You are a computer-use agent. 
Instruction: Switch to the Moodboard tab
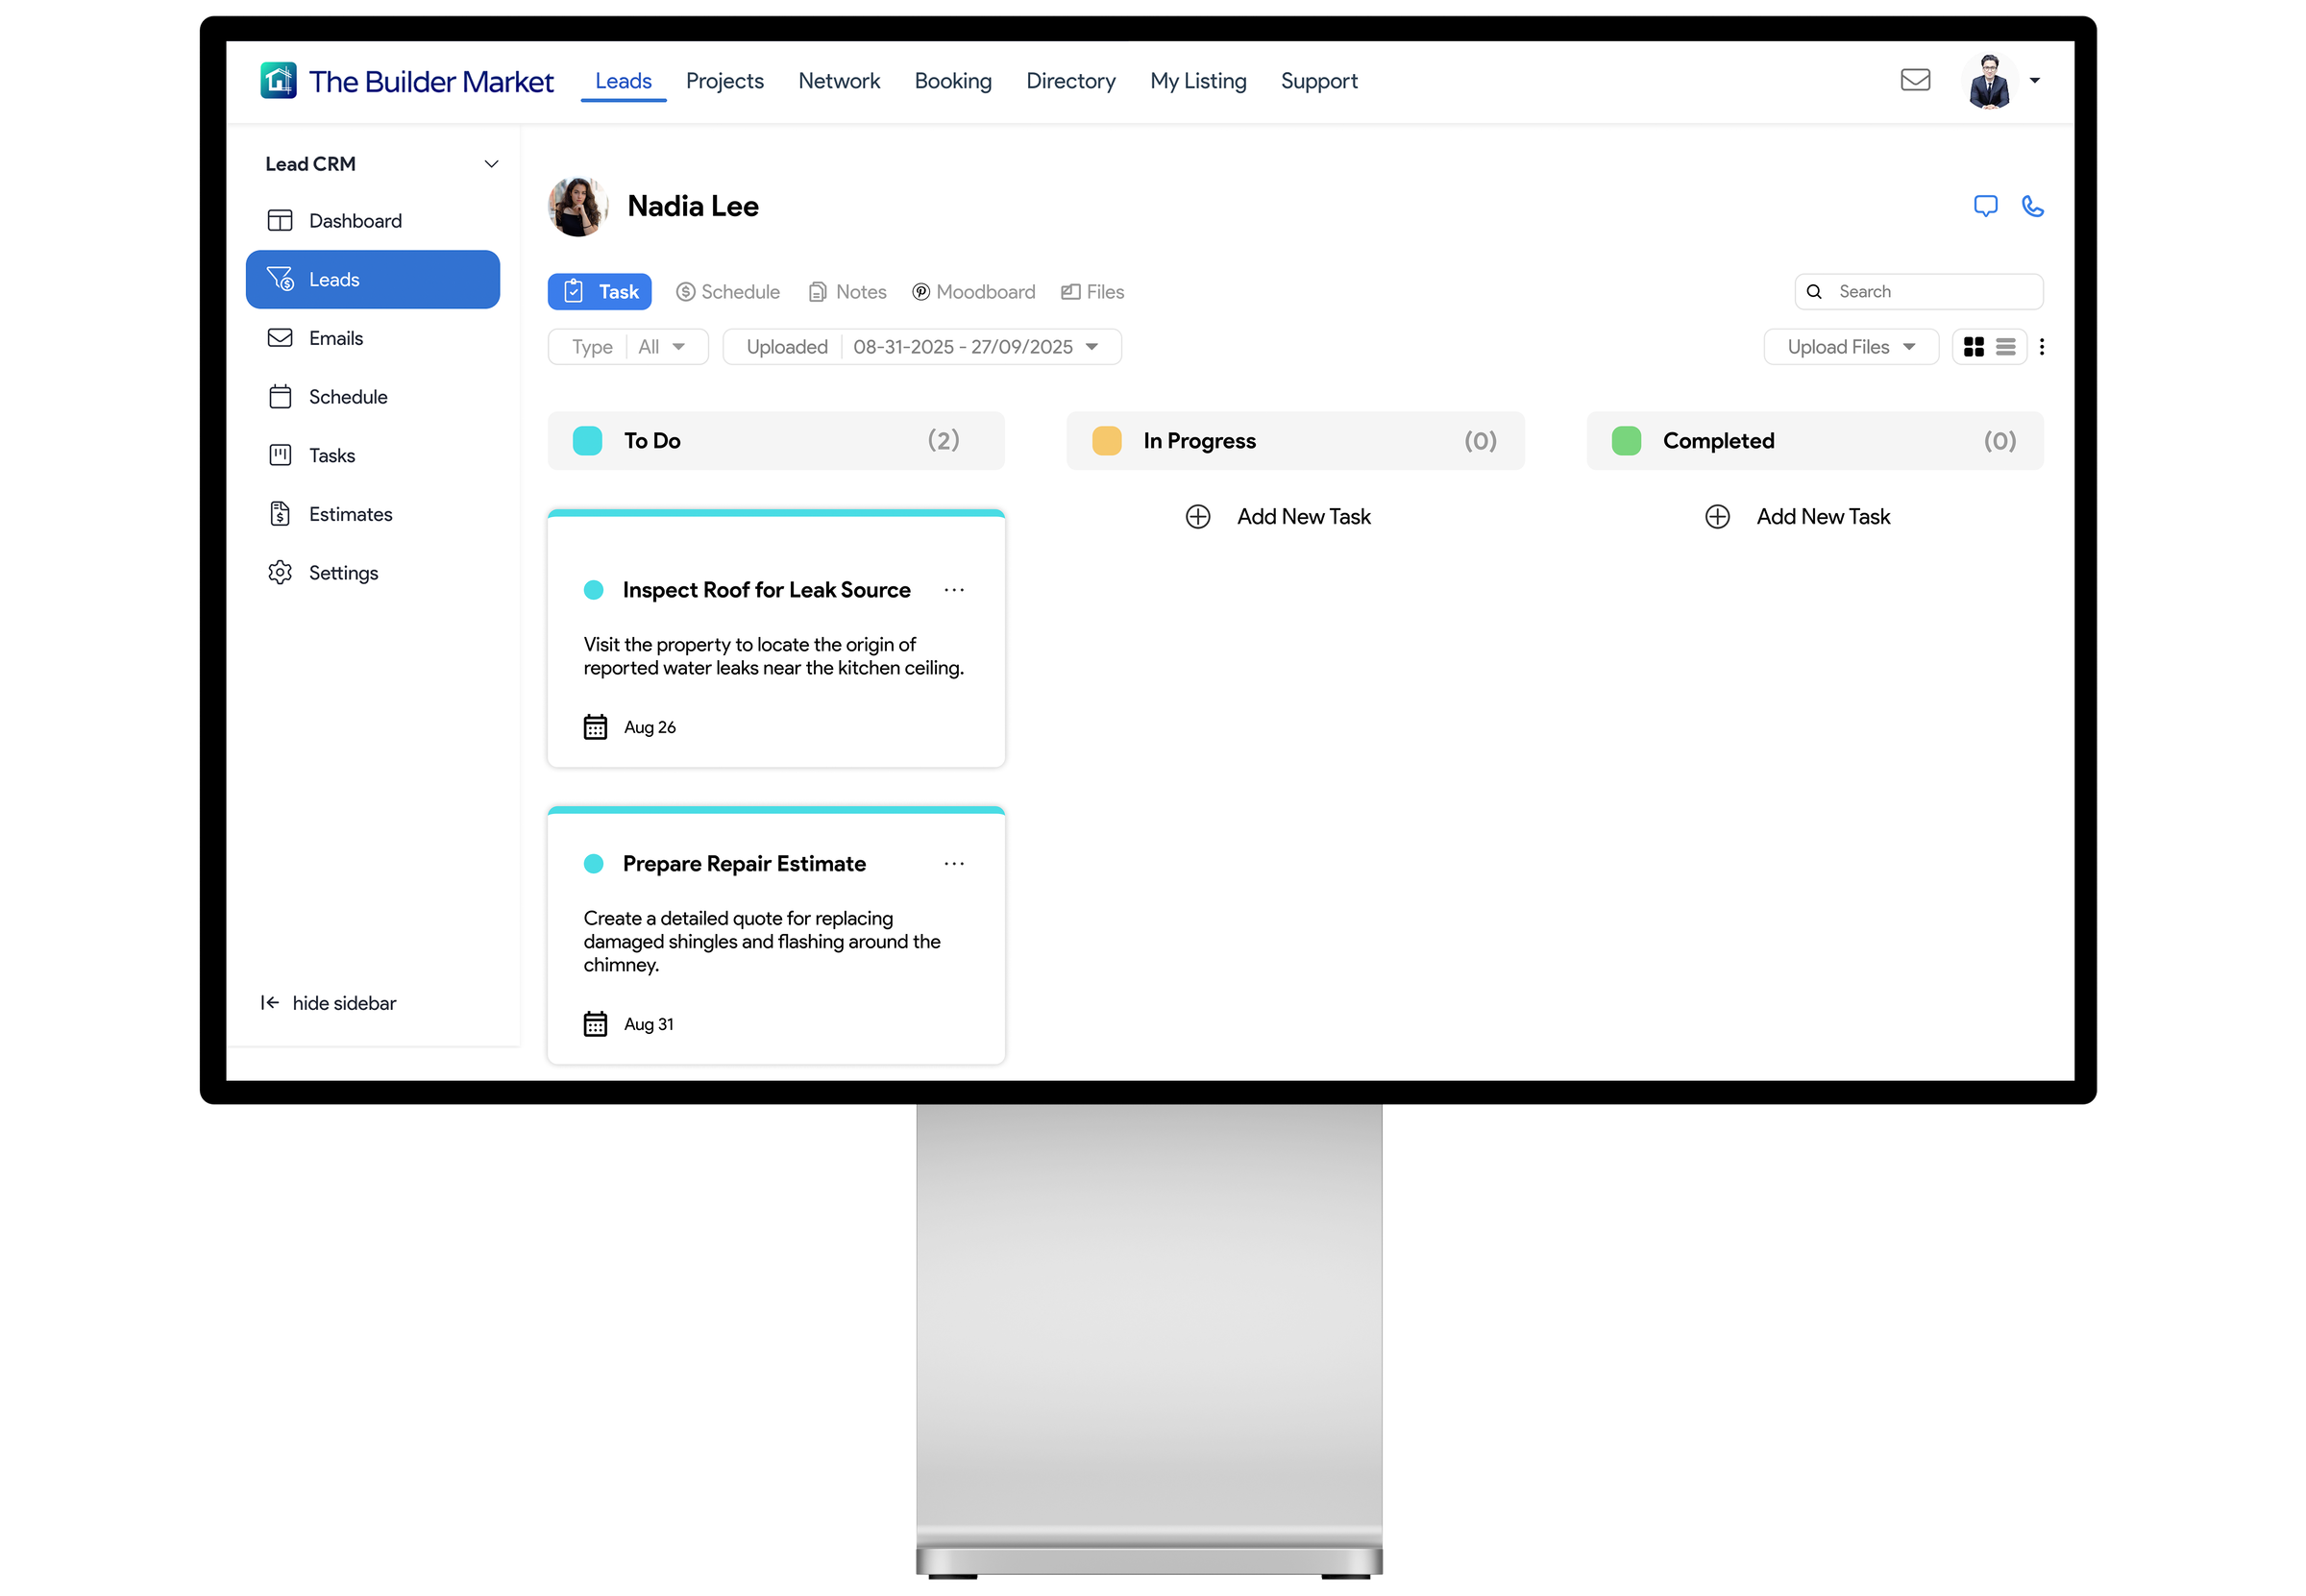pos(973,292)
